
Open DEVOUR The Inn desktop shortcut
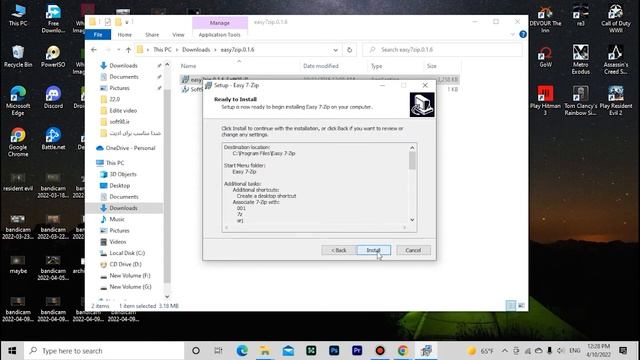[x=545, y=19]
